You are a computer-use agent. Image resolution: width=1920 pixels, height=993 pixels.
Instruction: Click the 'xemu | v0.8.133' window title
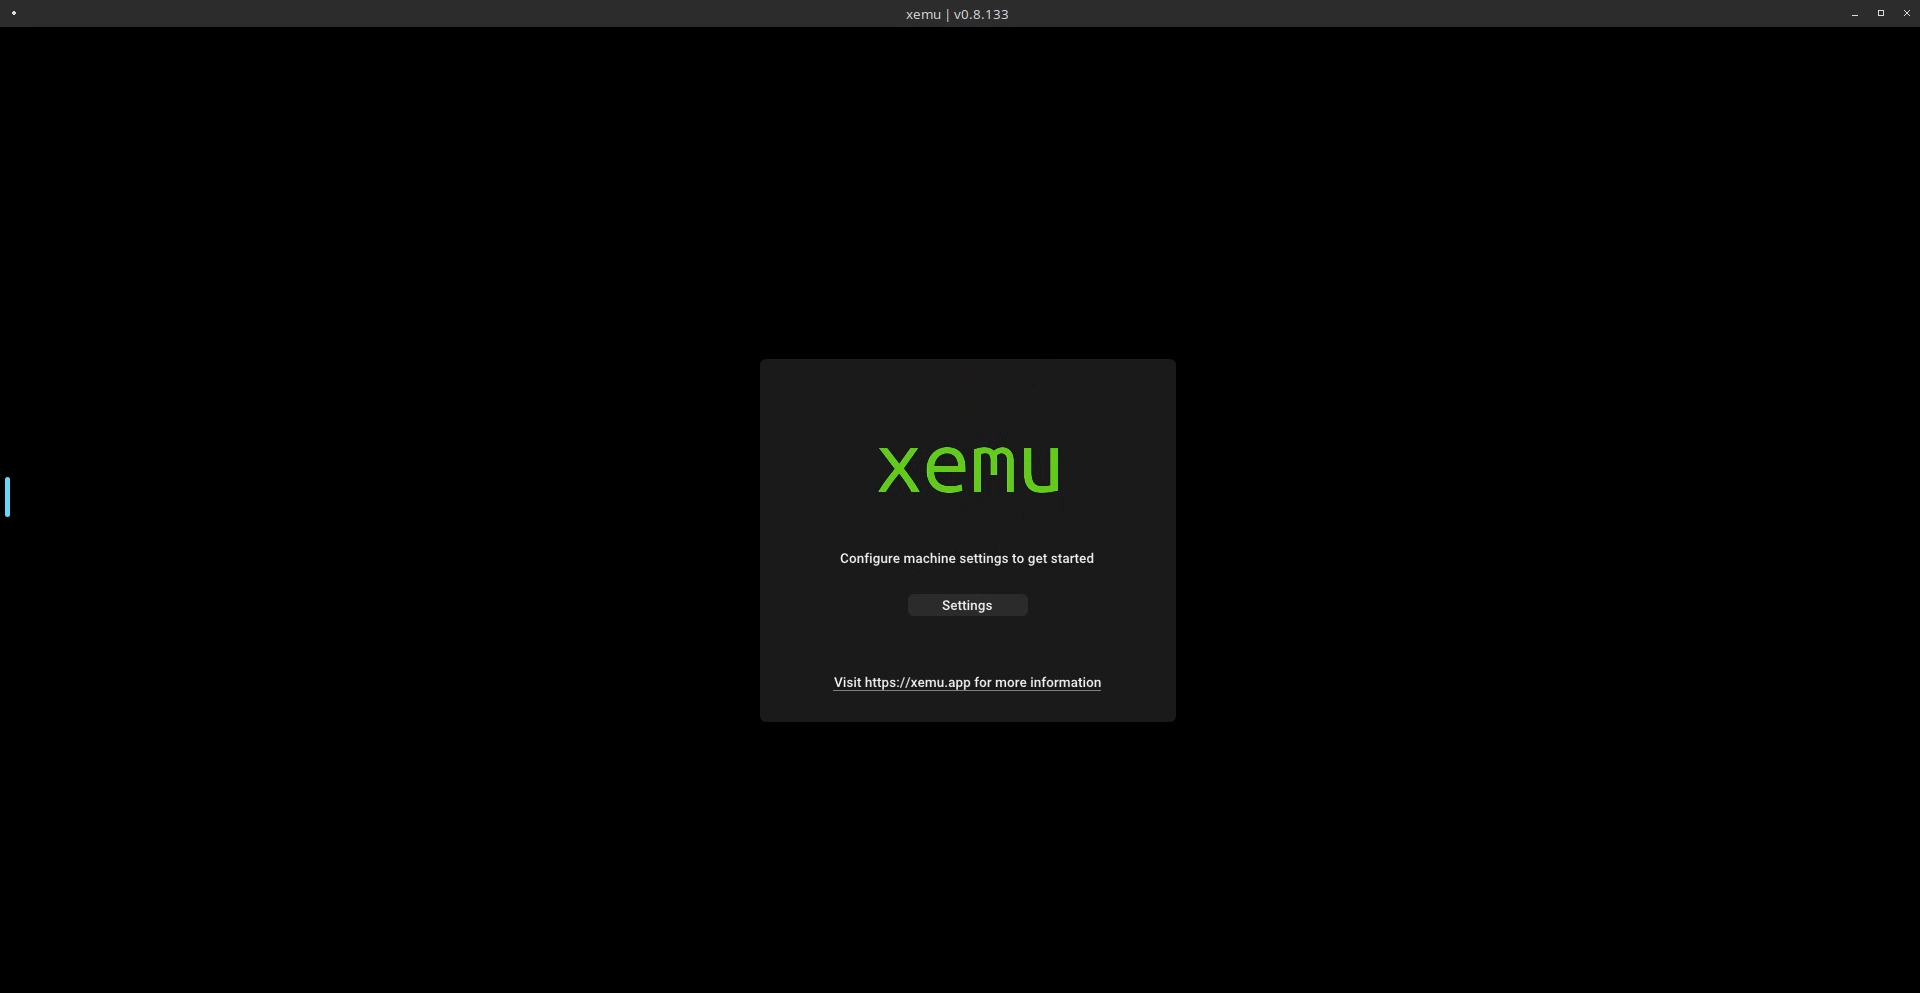[x=956, y=14]
